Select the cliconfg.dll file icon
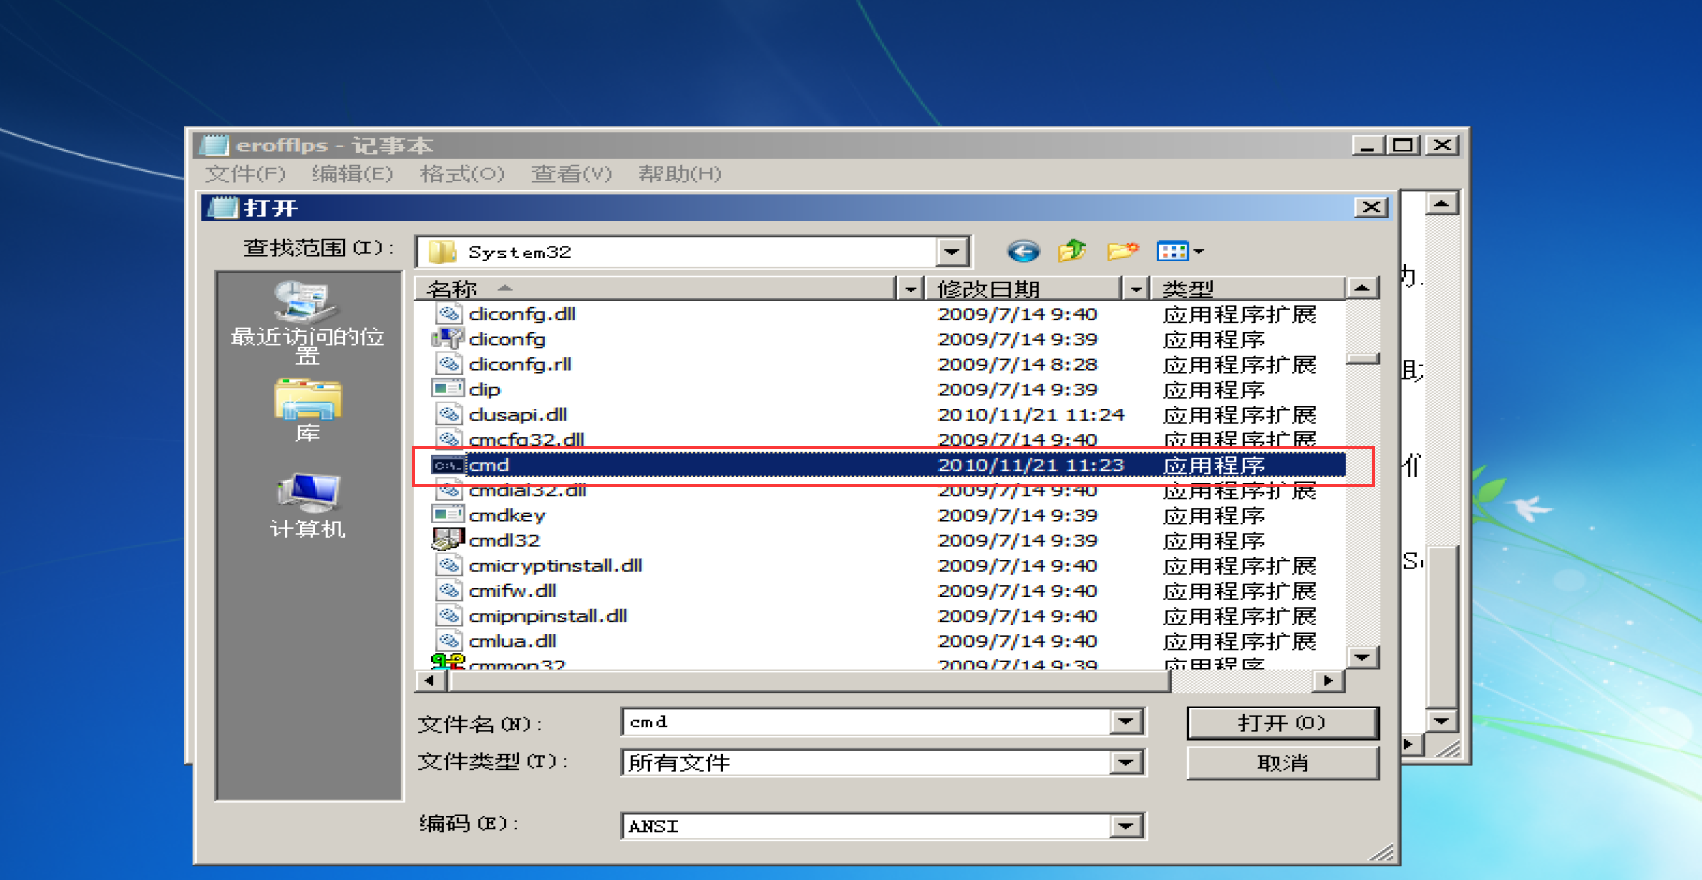Viewport: 1702px width, 880px height. (x=449, y=314)
